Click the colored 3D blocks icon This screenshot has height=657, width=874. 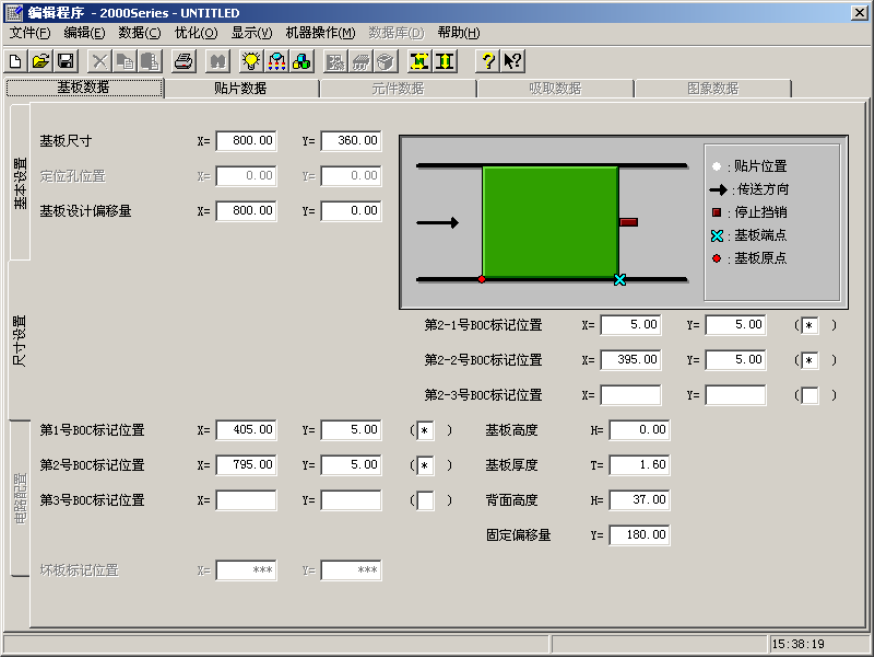tap(302, 61)
